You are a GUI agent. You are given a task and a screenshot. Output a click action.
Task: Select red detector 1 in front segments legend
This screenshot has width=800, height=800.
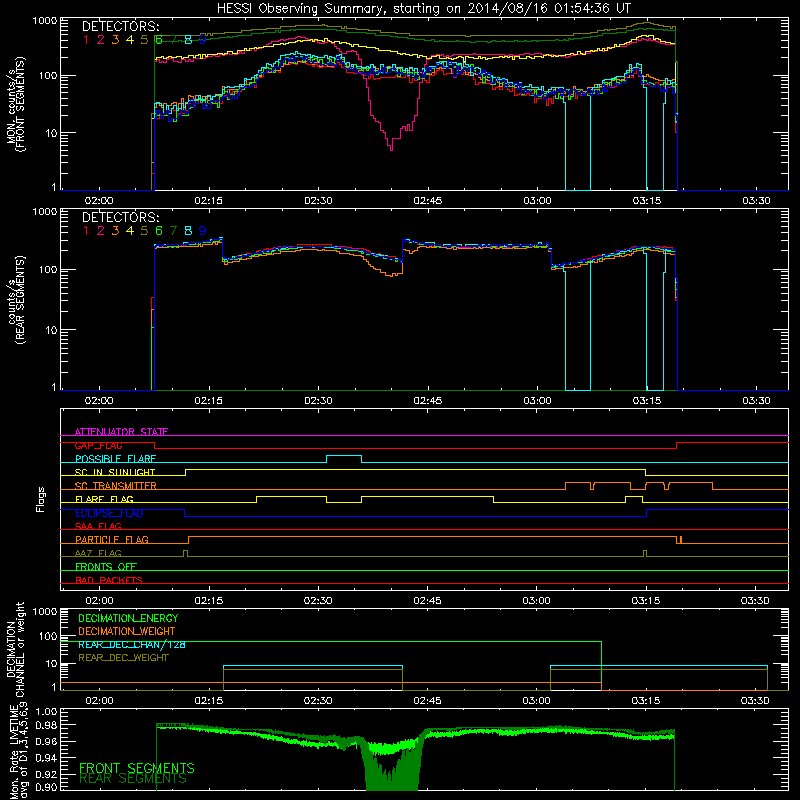click(86, 40)
